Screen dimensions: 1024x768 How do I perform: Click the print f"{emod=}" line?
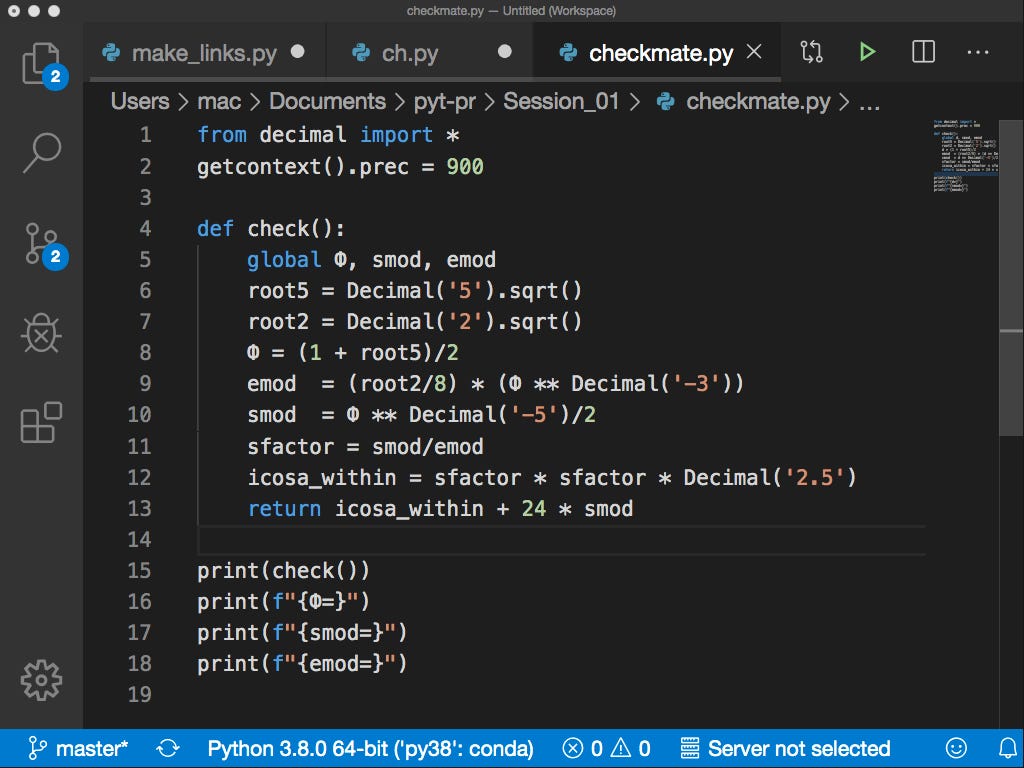coord(302,664)
